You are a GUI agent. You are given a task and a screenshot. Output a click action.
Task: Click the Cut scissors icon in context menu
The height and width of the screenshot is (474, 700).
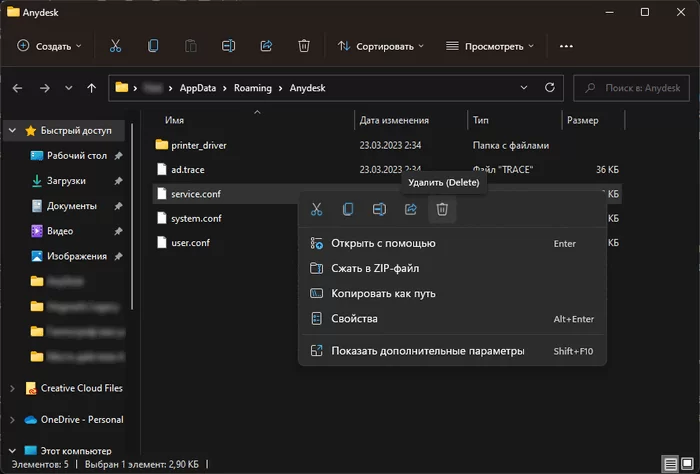pyautogui.click(x=316, y=209)
